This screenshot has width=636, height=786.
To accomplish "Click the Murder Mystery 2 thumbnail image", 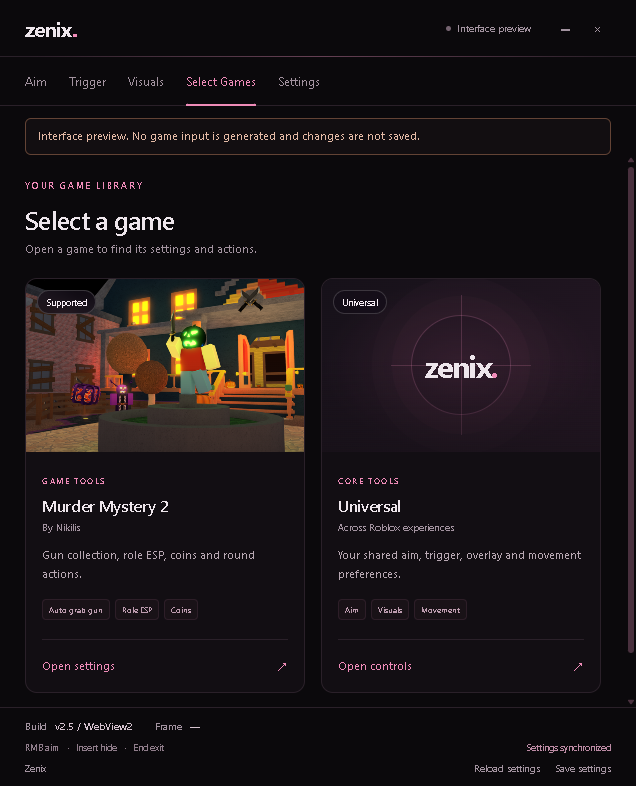I will click(165, 365).
